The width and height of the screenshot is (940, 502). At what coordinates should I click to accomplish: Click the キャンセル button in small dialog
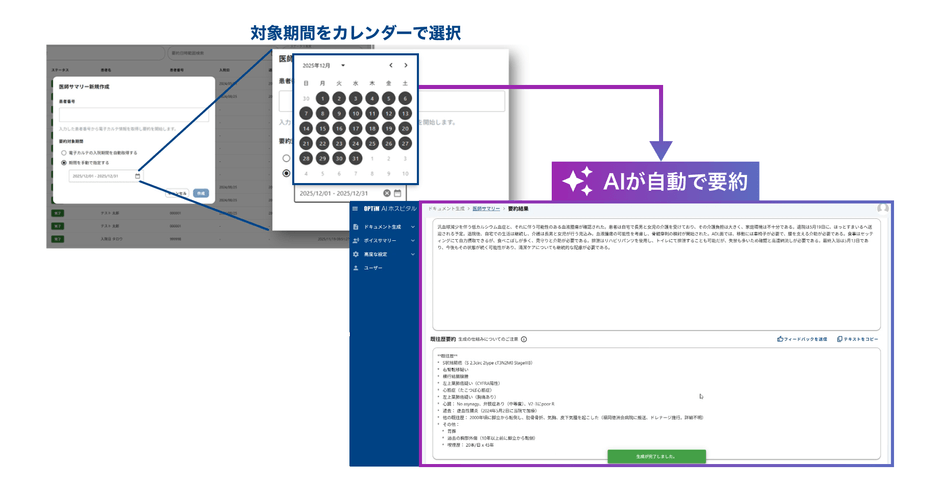tap(177, 194)
